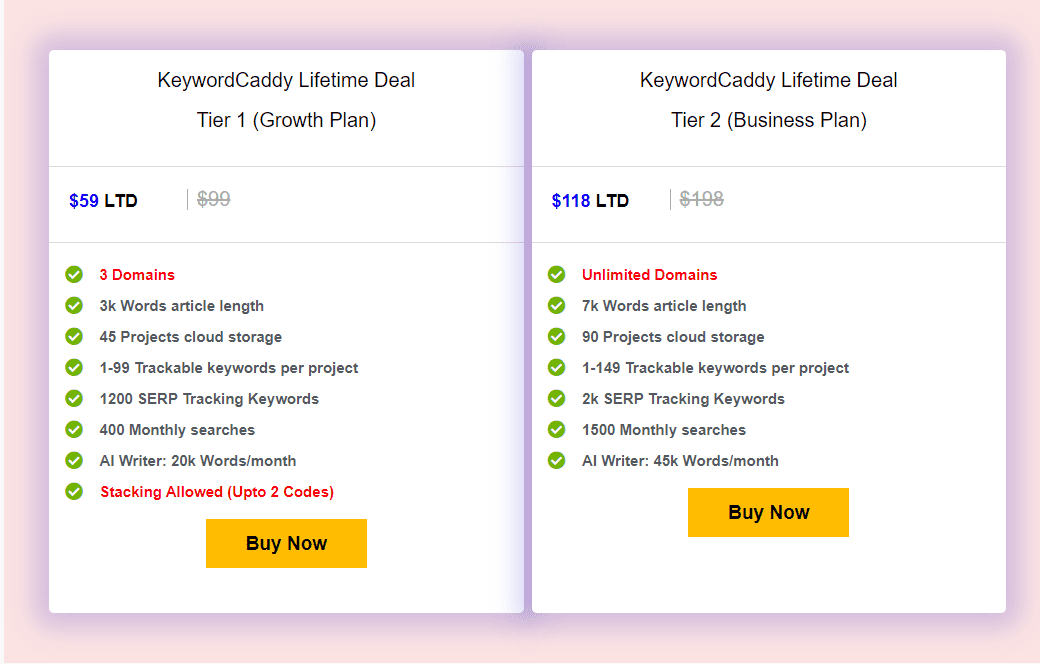1040x664 pixels.
Task: Click checkmark icon for 45 Projects cloud storage
Action: coord(73,336)
